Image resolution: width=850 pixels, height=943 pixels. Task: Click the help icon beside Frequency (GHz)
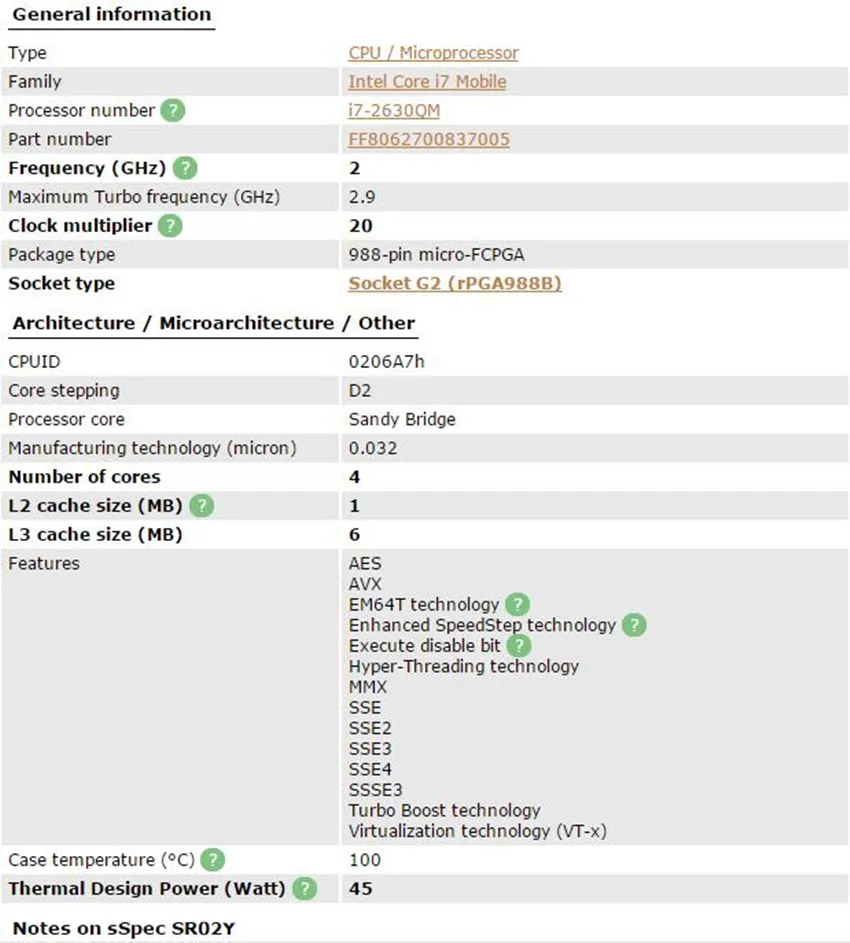(185, 168)
